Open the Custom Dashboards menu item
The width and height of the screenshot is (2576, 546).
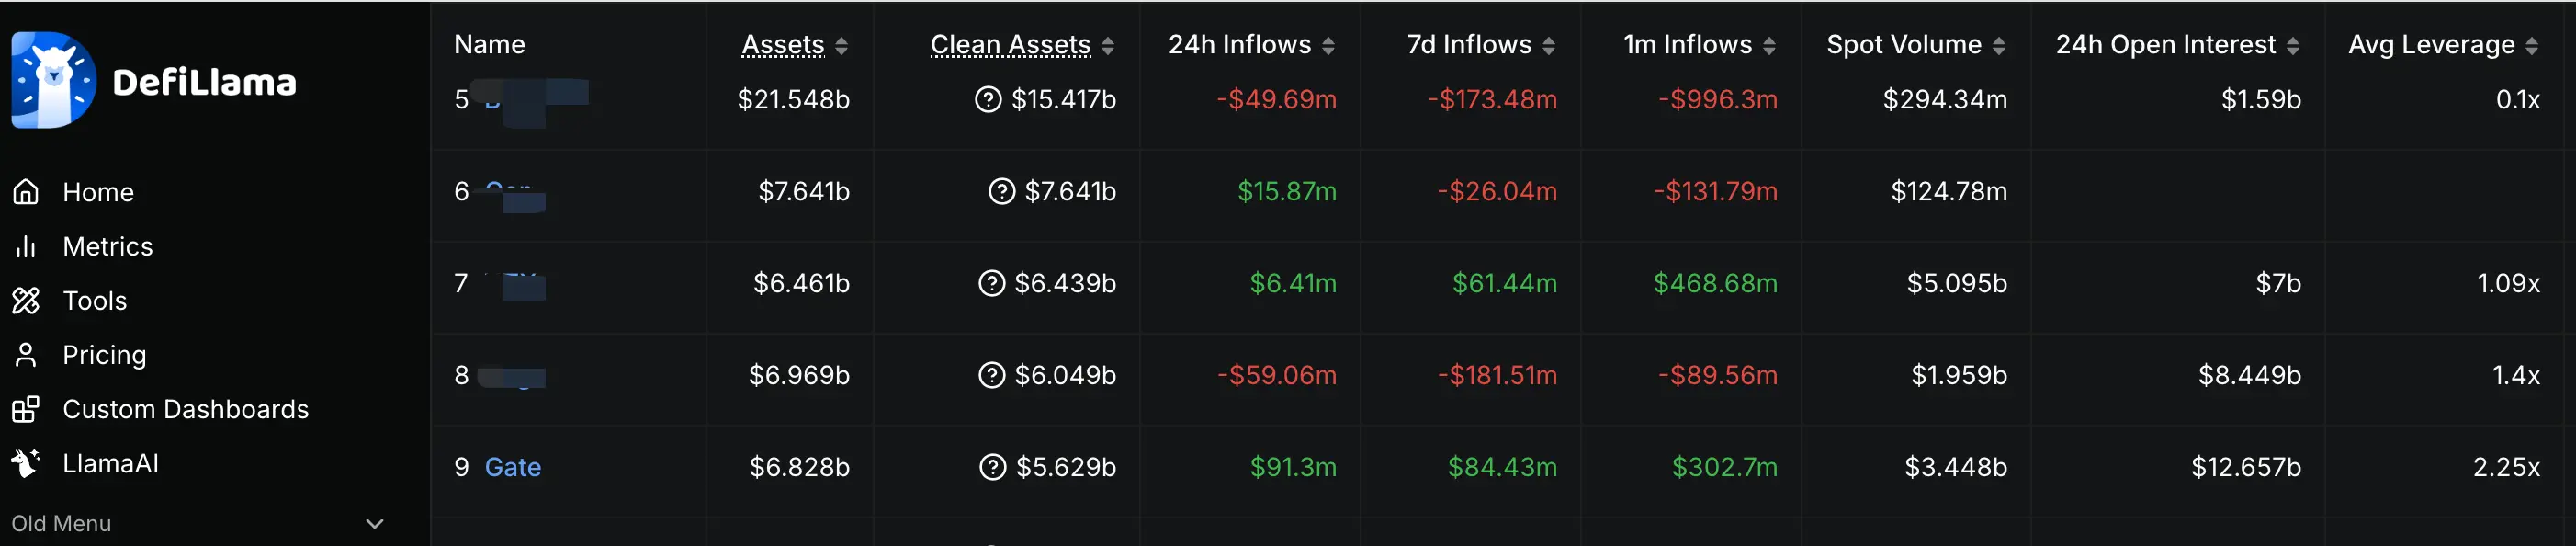[185, 409]
